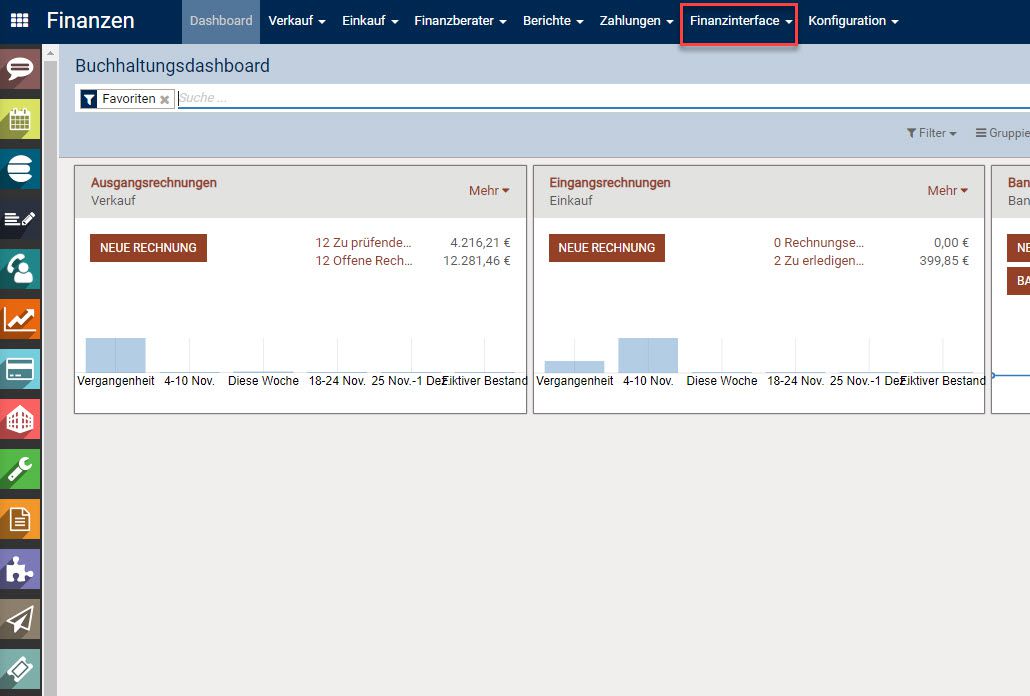
Task: Open the Berichte menu
Action: point(553,21)
